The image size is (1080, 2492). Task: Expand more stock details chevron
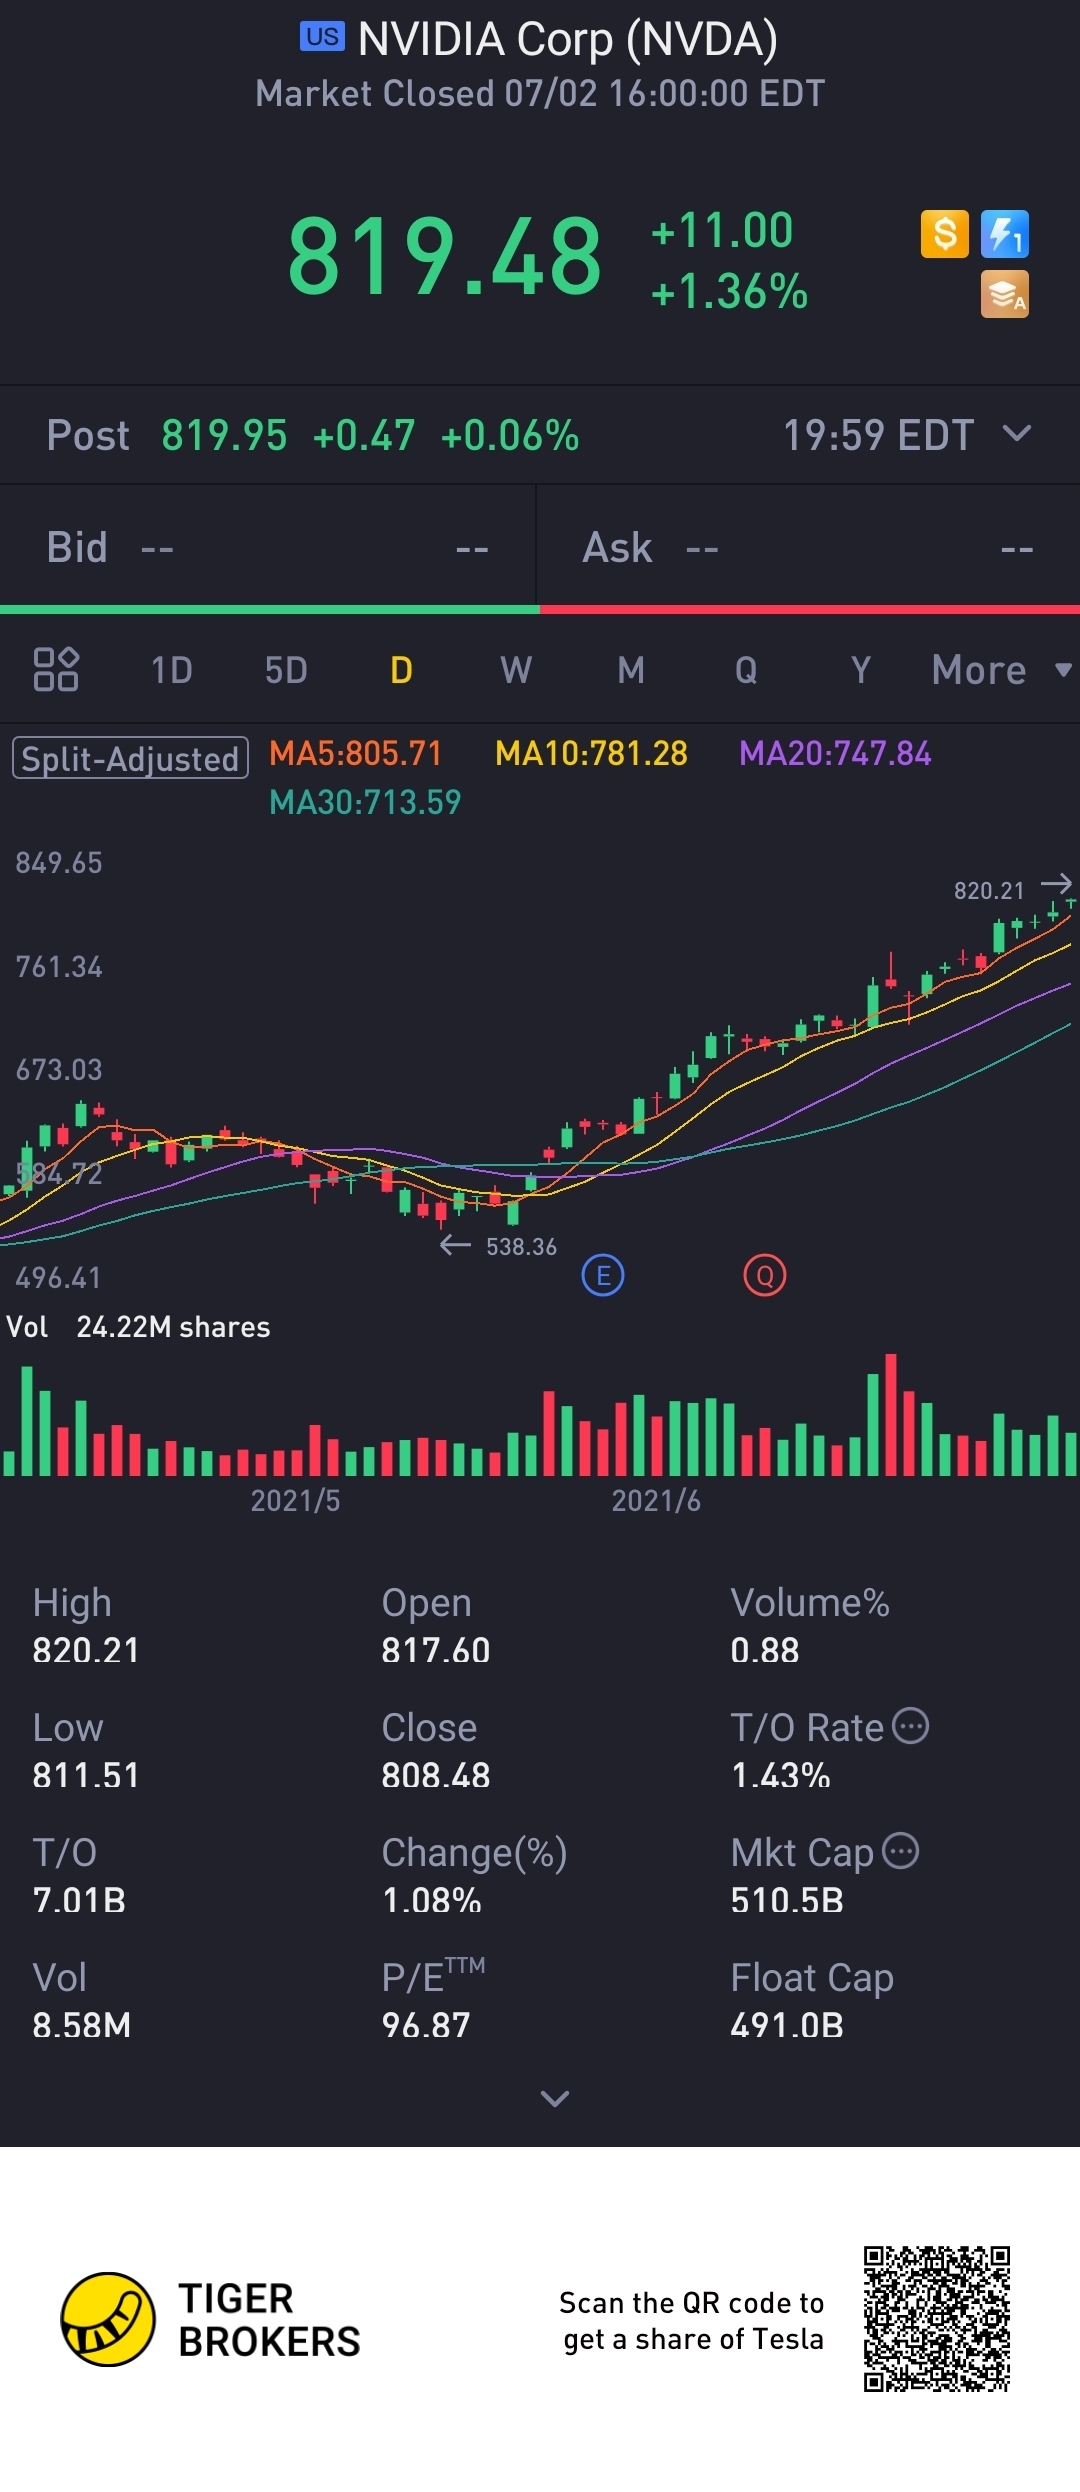[555, 2098]
